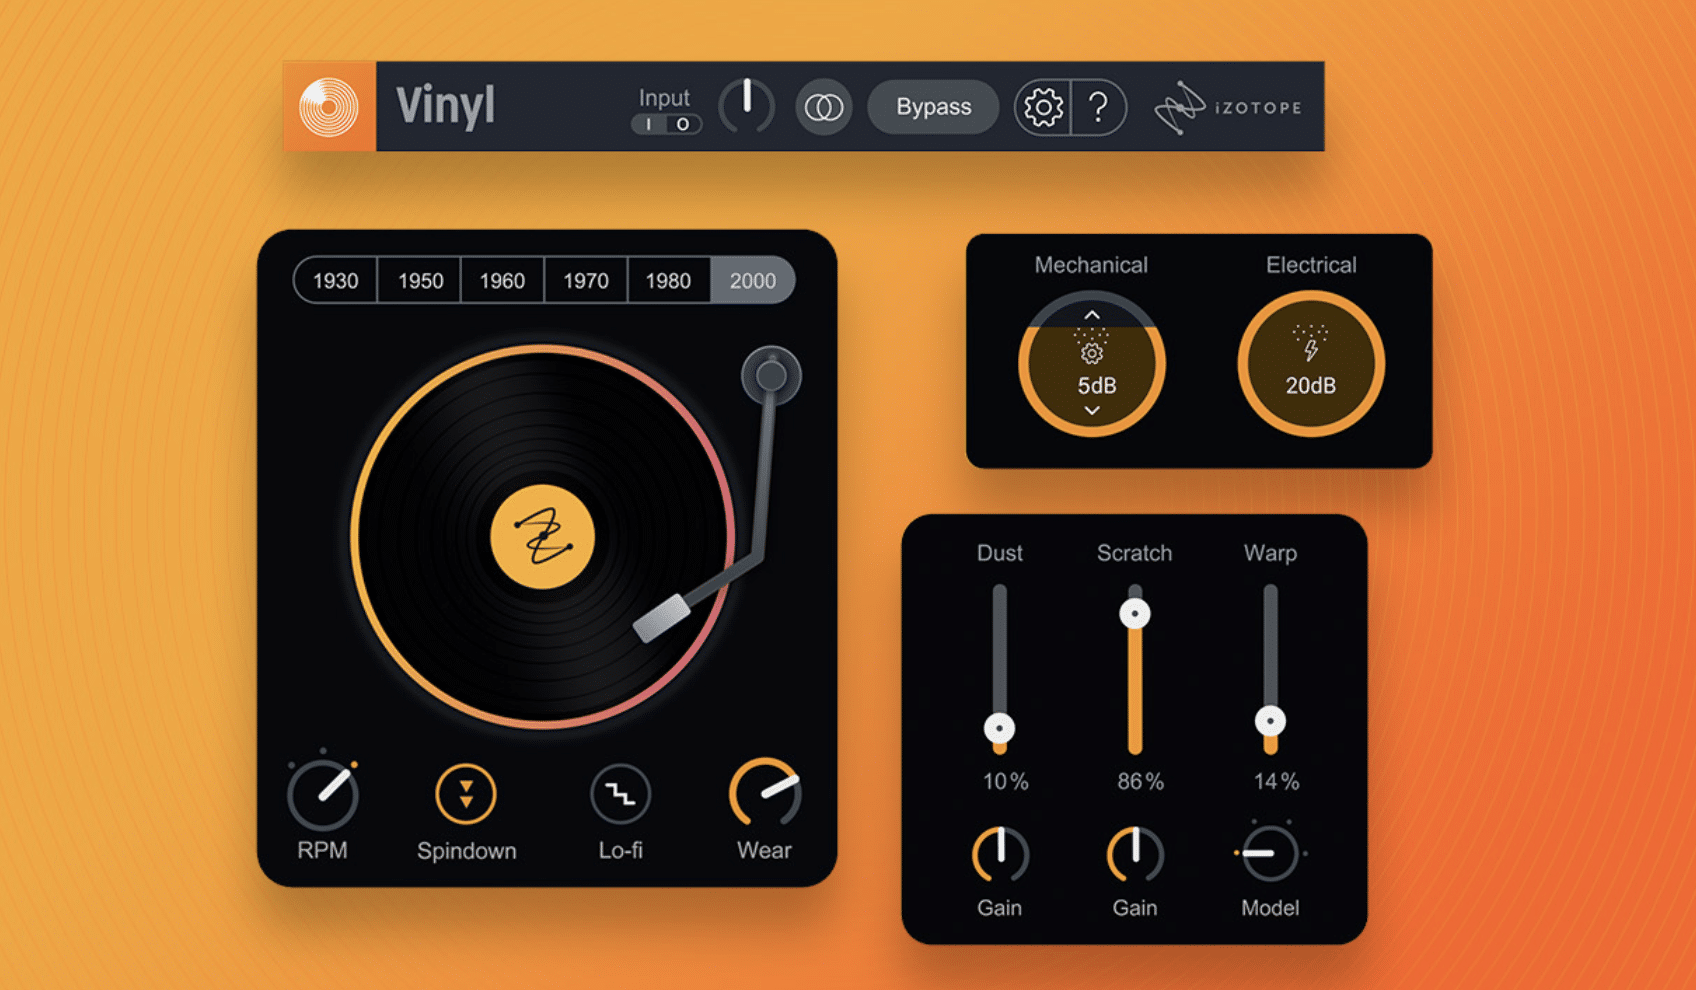The height and width of the screenshot is (990, 1696).
Task: Toggle the Spindown button
Action: pos(466,795)
